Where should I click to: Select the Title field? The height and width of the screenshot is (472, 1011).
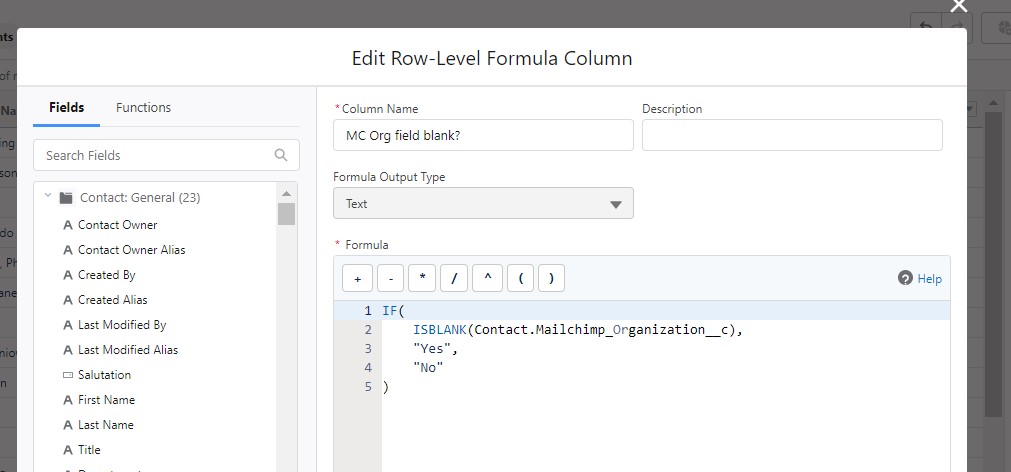(x=90, y=450)
